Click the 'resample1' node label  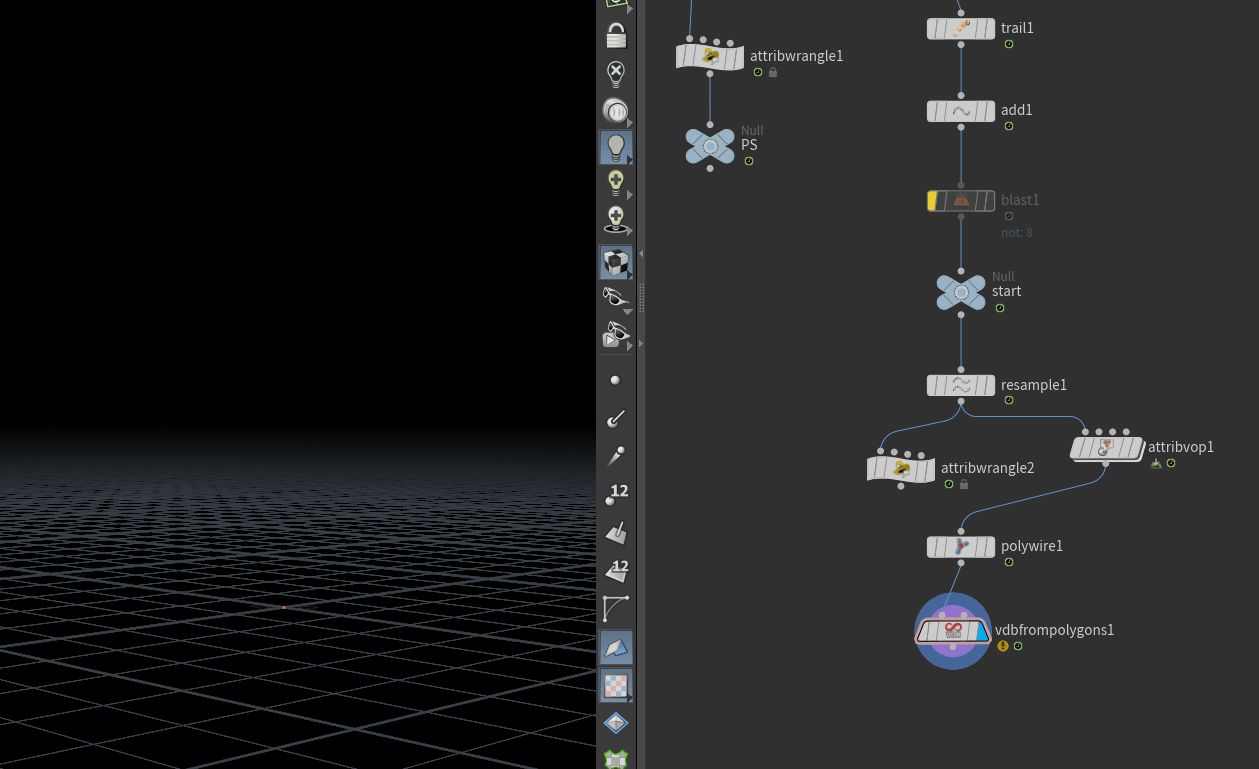click(x=1034, y=385)
